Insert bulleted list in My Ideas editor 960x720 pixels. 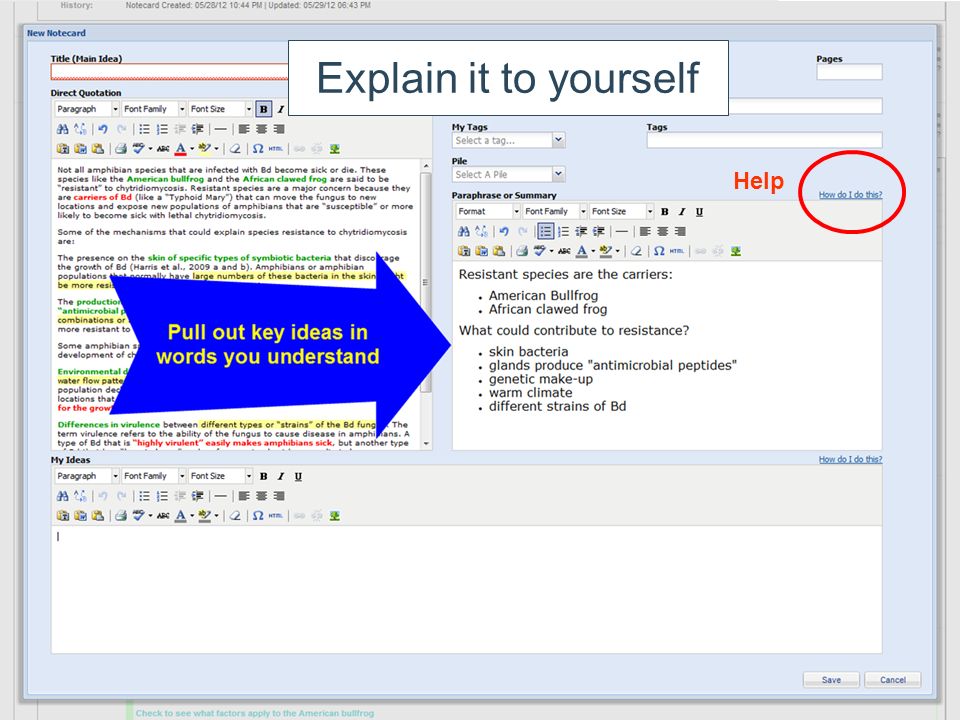[x=144, y=496]
